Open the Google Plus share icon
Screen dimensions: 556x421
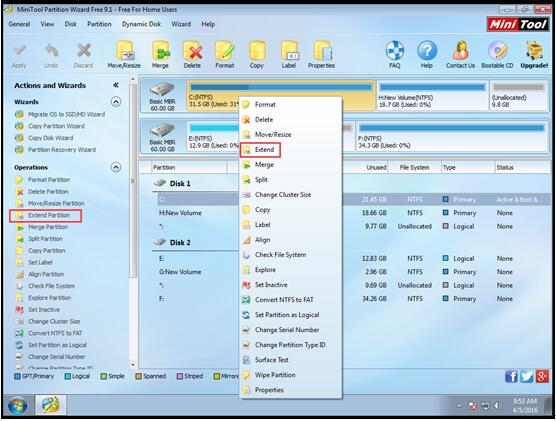pyautogui.click(x=542, y=376)
